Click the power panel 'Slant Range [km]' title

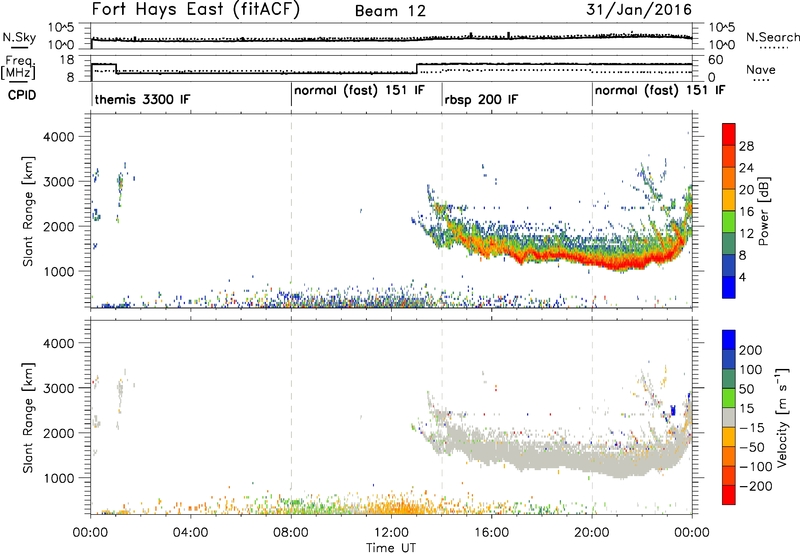tap(28, 211)
